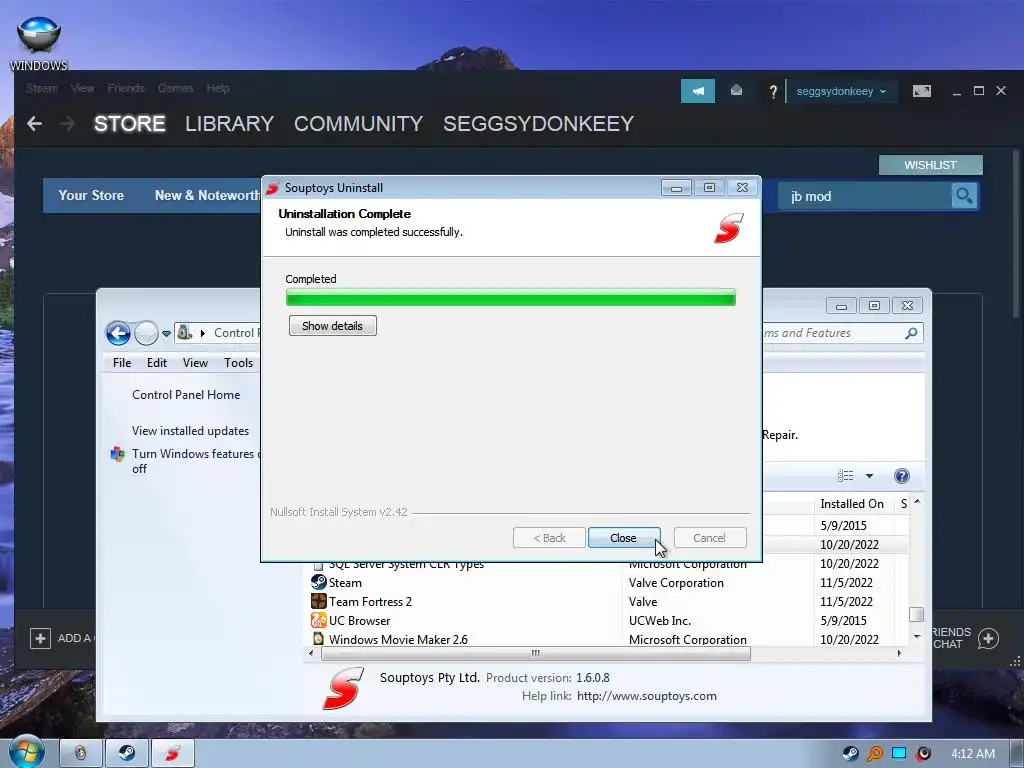The width and height of the screenshot is (1024, 768).
Task: Open the Steam inbox envelope icon
Action: coord(736,91)
